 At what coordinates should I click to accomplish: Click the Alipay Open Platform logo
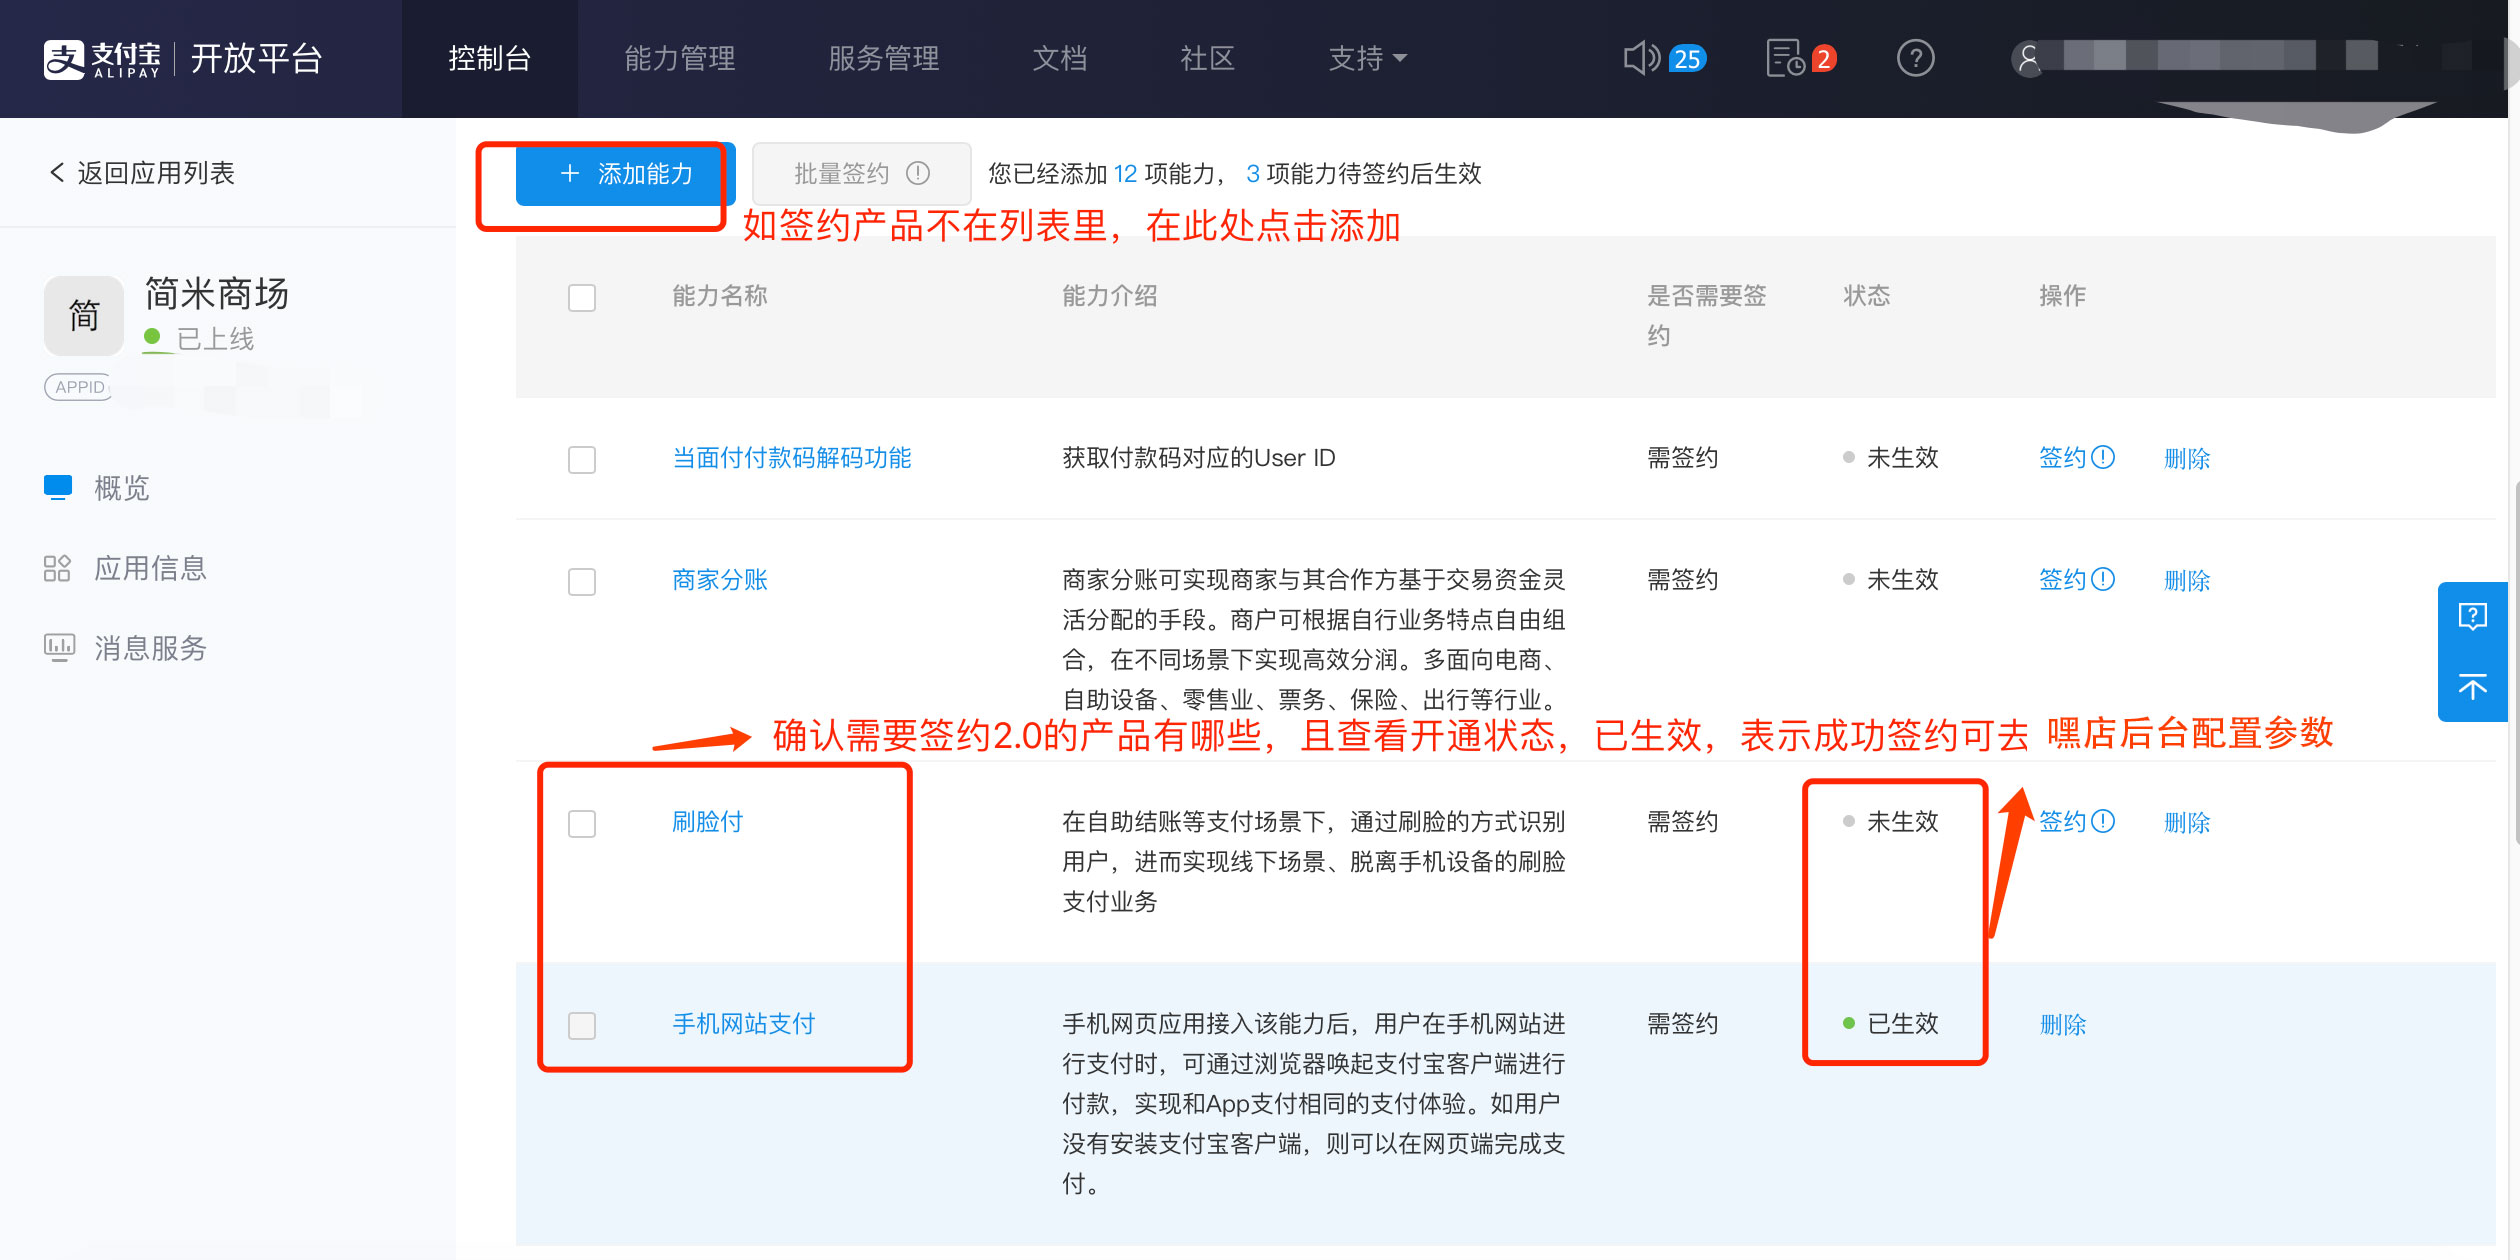tap(182, 59)
